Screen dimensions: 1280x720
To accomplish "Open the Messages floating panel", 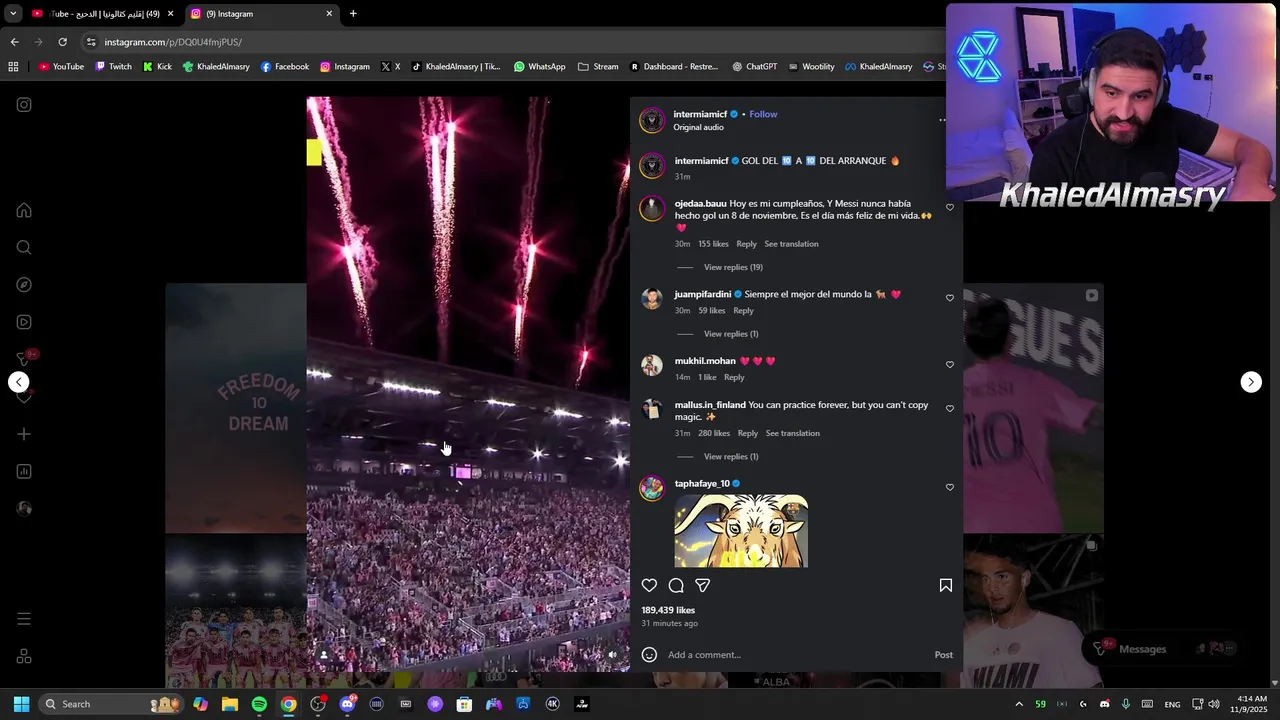I will point(1162,649).
